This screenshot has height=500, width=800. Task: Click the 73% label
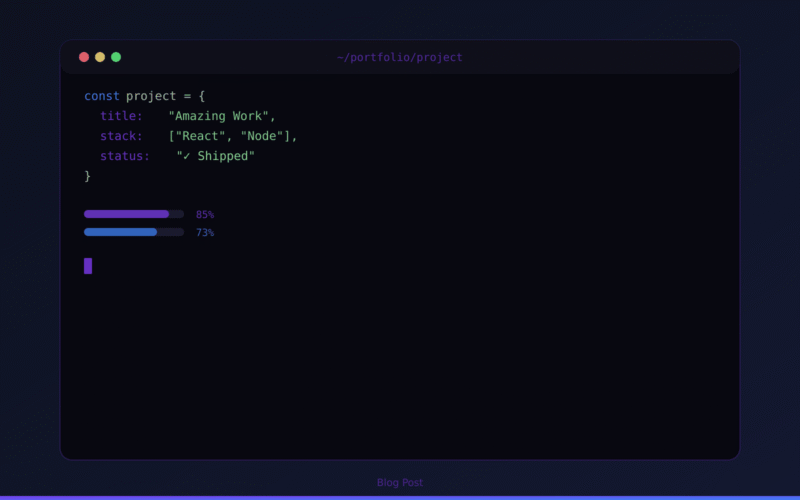tap(205, 233)
